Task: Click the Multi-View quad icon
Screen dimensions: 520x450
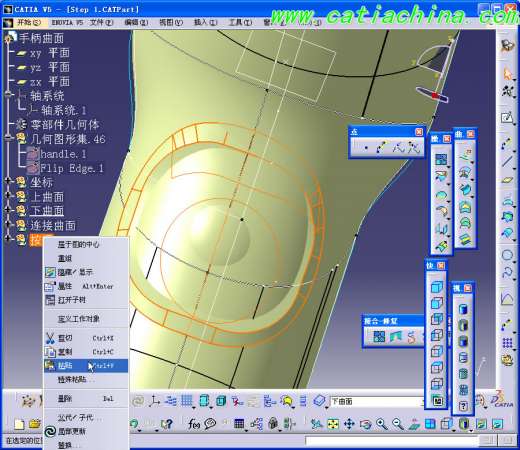Action: tap(430, 424)
